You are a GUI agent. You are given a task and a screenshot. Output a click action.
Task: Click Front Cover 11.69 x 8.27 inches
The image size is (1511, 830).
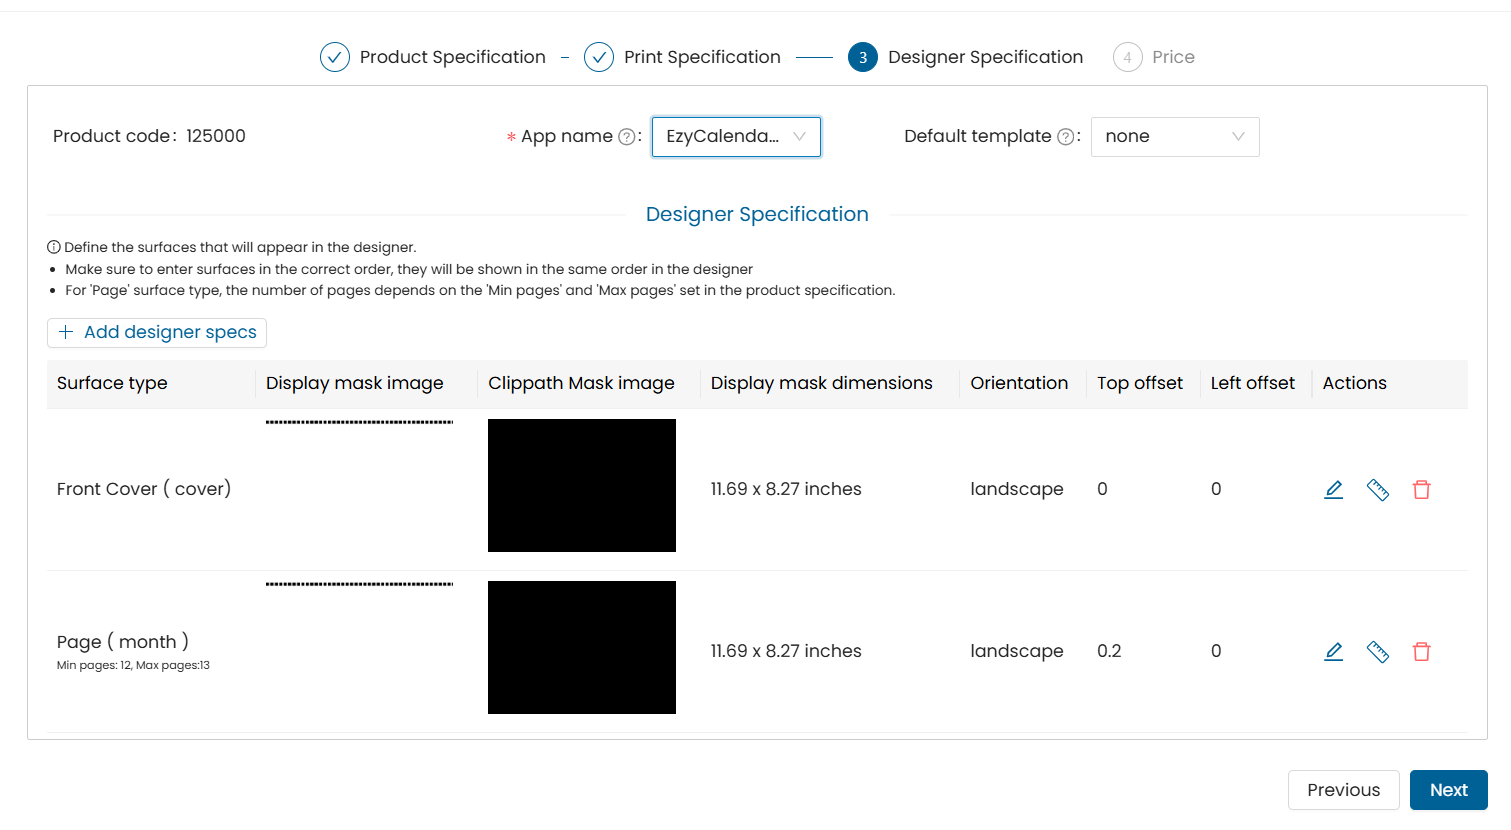point(786,489)
